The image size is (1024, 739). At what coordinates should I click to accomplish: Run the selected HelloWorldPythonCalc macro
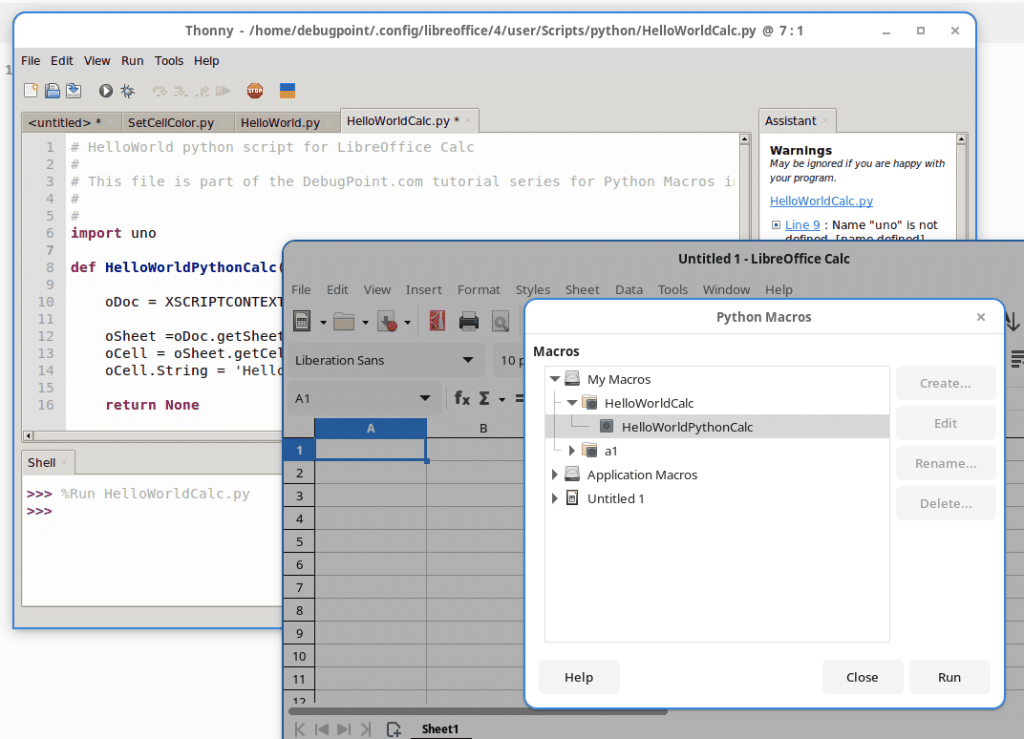[x=949, y=677]
